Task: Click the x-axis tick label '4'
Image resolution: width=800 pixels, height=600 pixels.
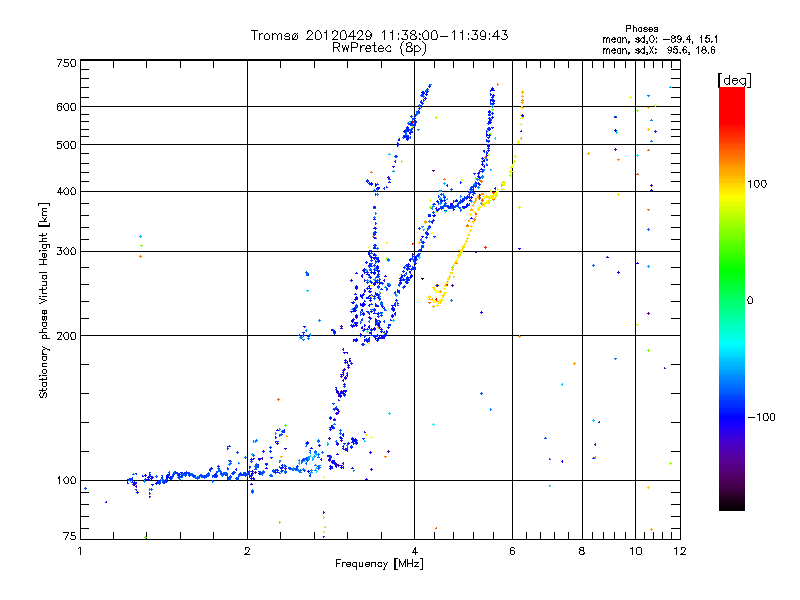Action: point(414,551)
